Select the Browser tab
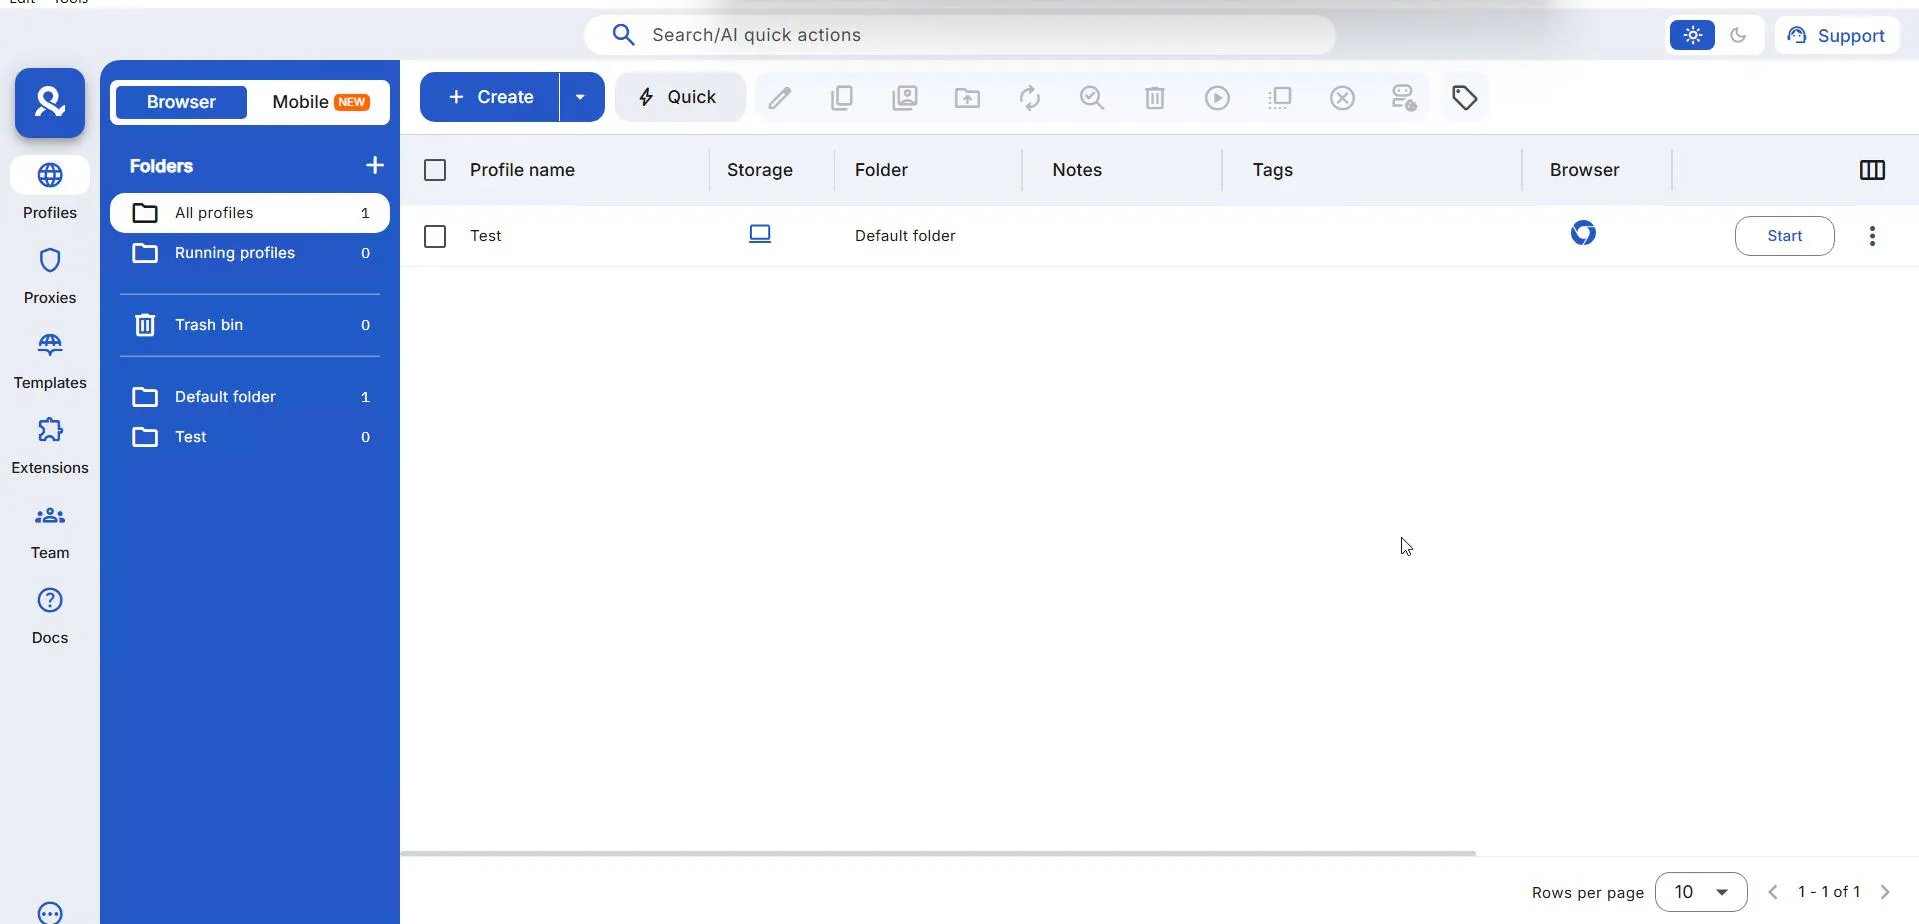 pyautogui.click(x=181, y=102)
